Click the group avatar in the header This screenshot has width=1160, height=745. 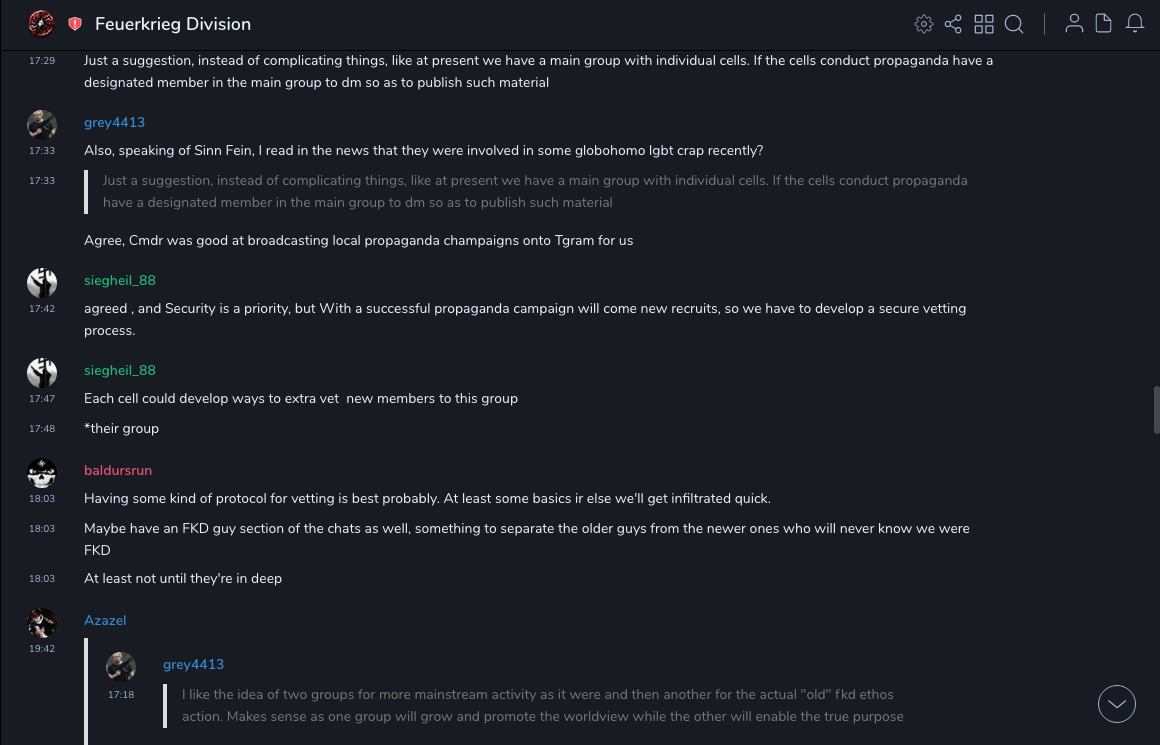(41, 23)
